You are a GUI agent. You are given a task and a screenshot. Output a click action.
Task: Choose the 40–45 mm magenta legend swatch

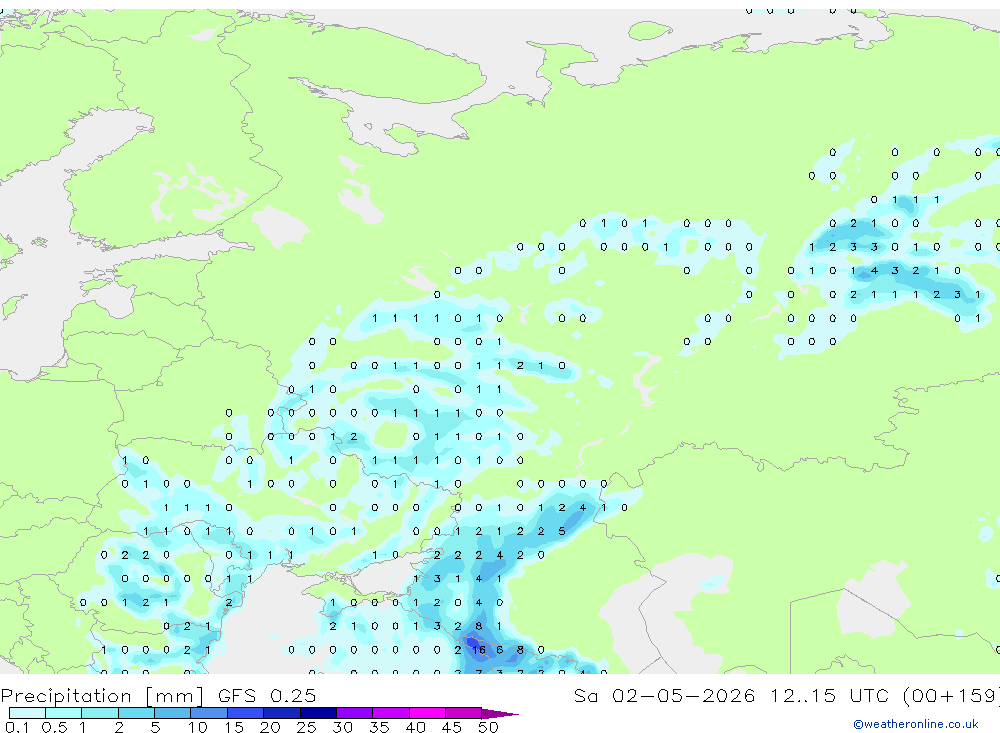pyautogui.click(x=427, y=713)
